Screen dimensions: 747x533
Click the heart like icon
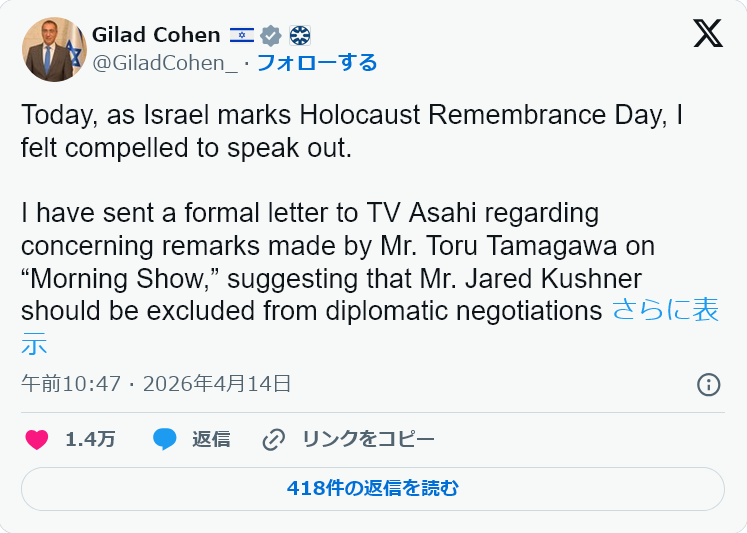coord(37,439)
